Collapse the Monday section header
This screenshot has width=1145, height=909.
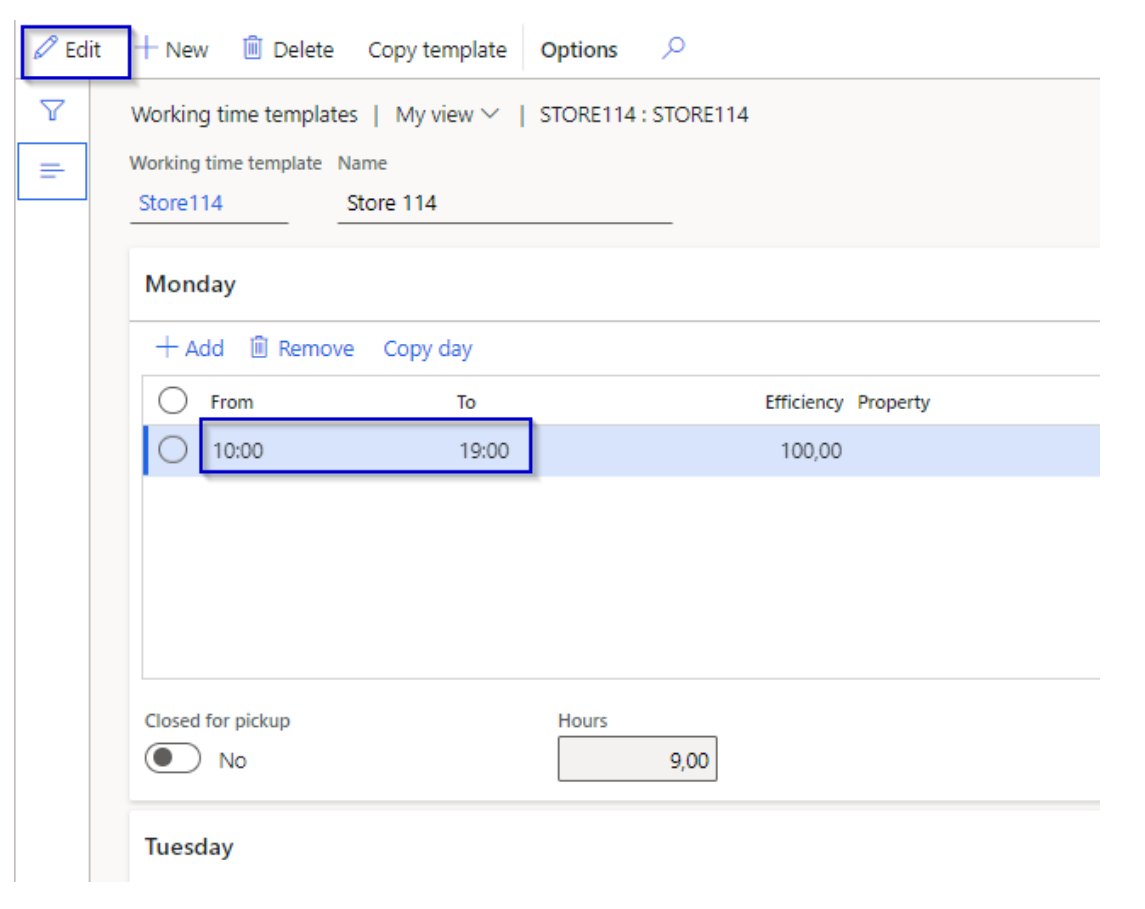(x=190, y=284)
